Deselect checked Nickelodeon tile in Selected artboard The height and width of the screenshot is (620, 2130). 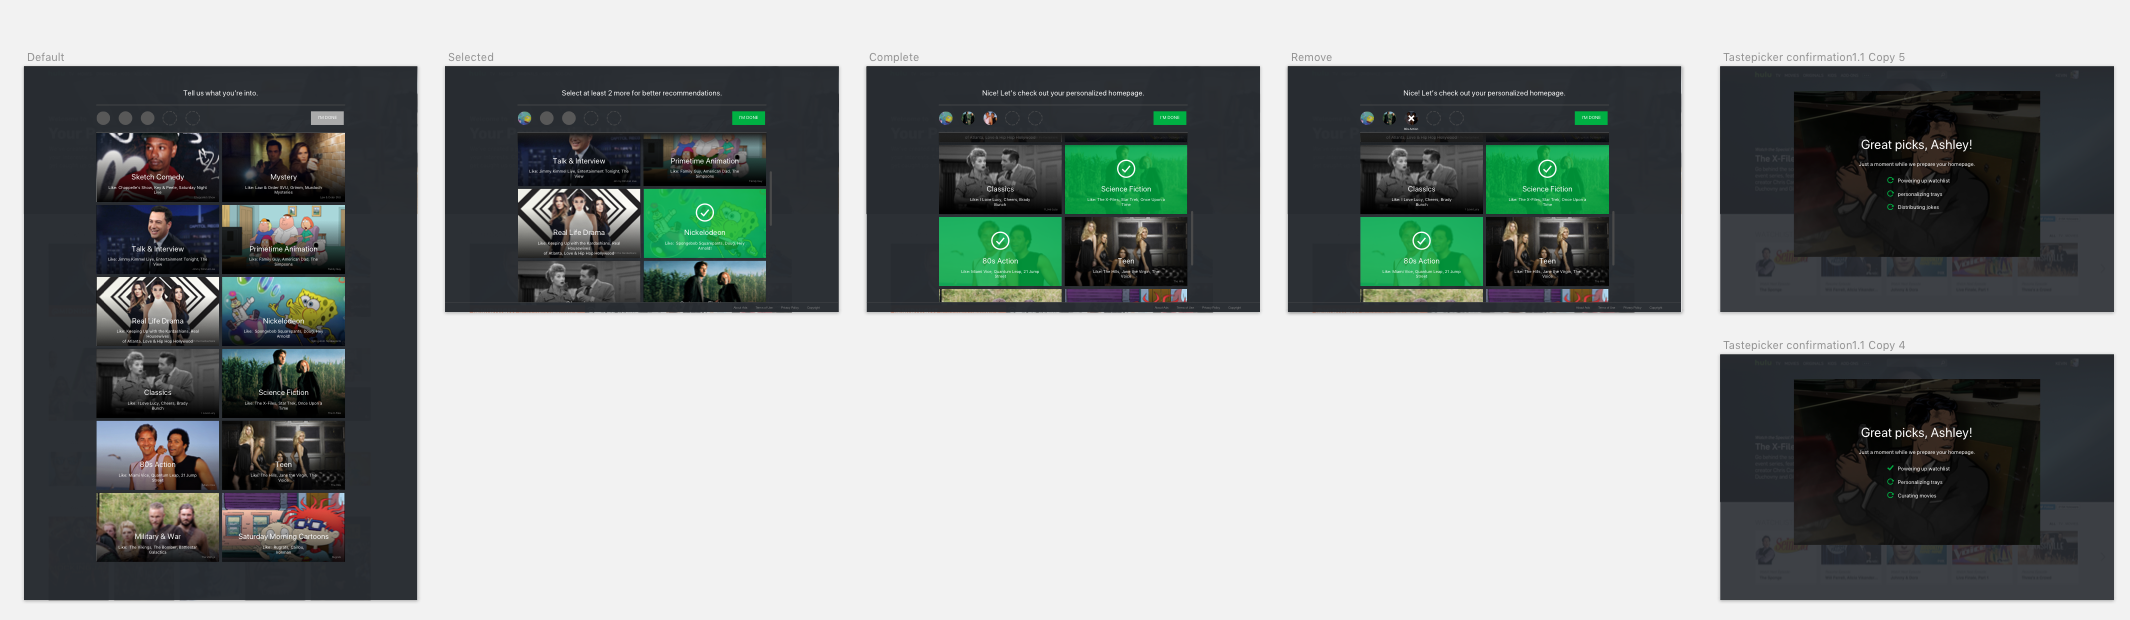pos(704,223)
